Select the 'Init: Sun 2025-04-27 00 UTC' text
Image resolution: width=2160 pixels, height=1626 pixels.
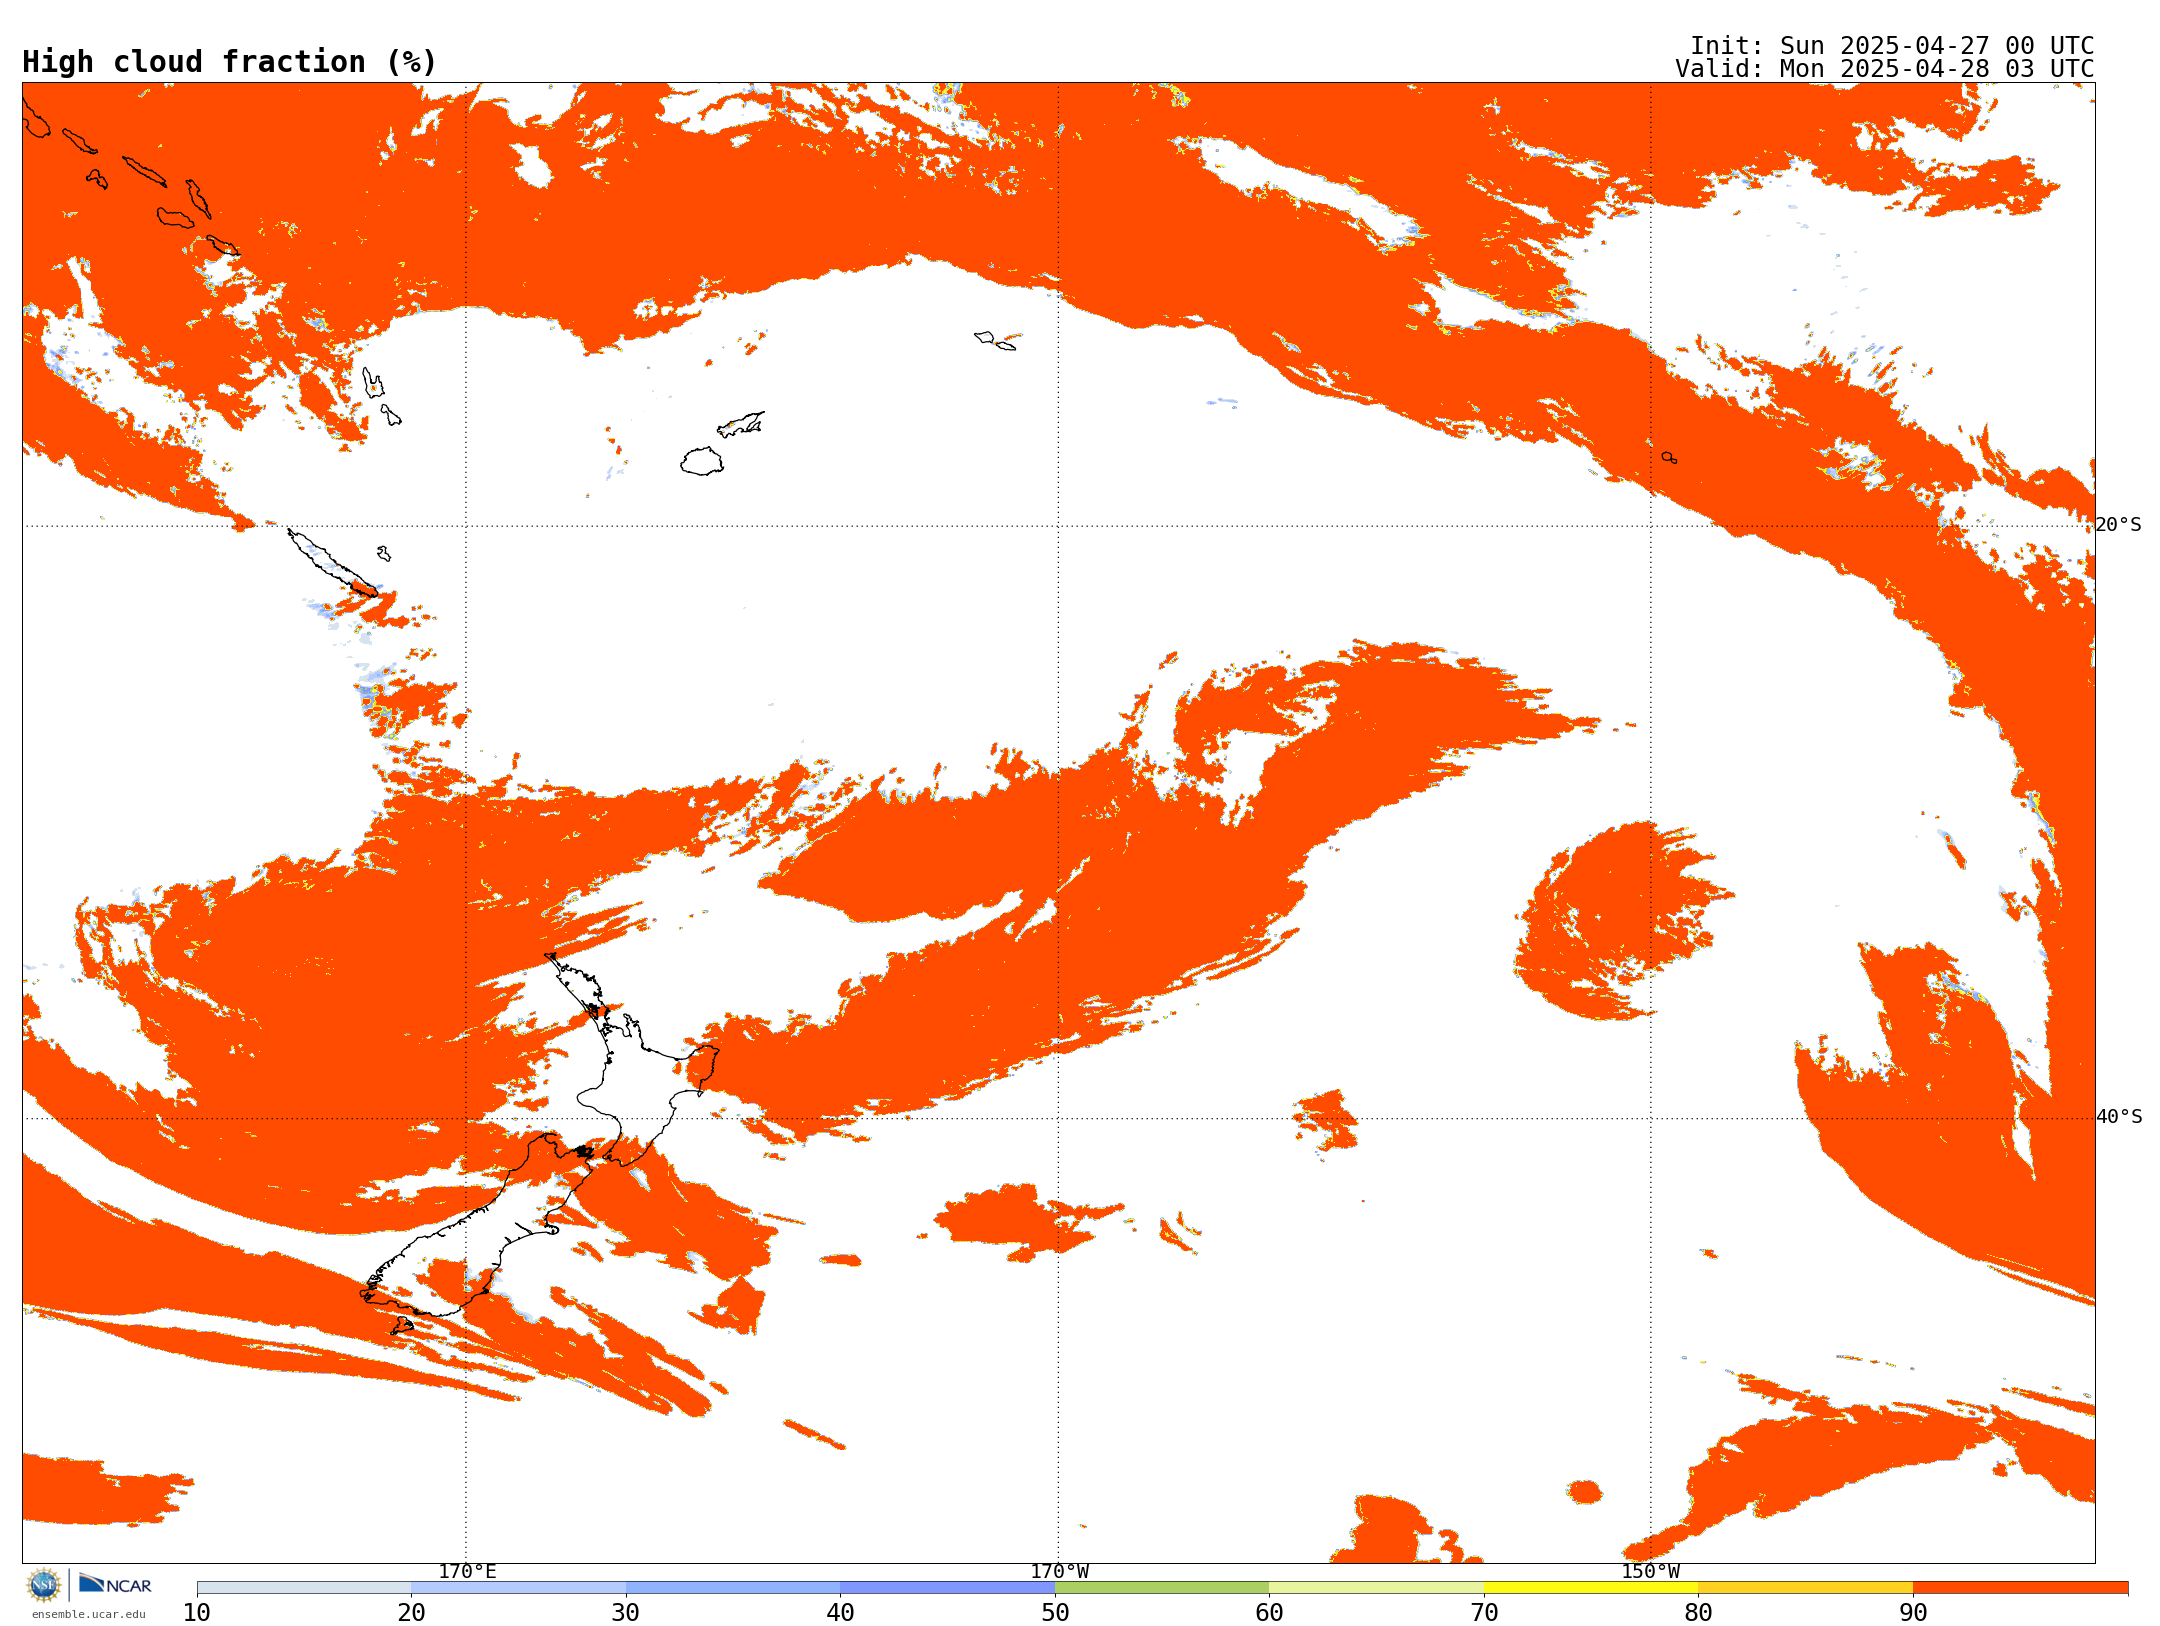(x=1891, y=46)
